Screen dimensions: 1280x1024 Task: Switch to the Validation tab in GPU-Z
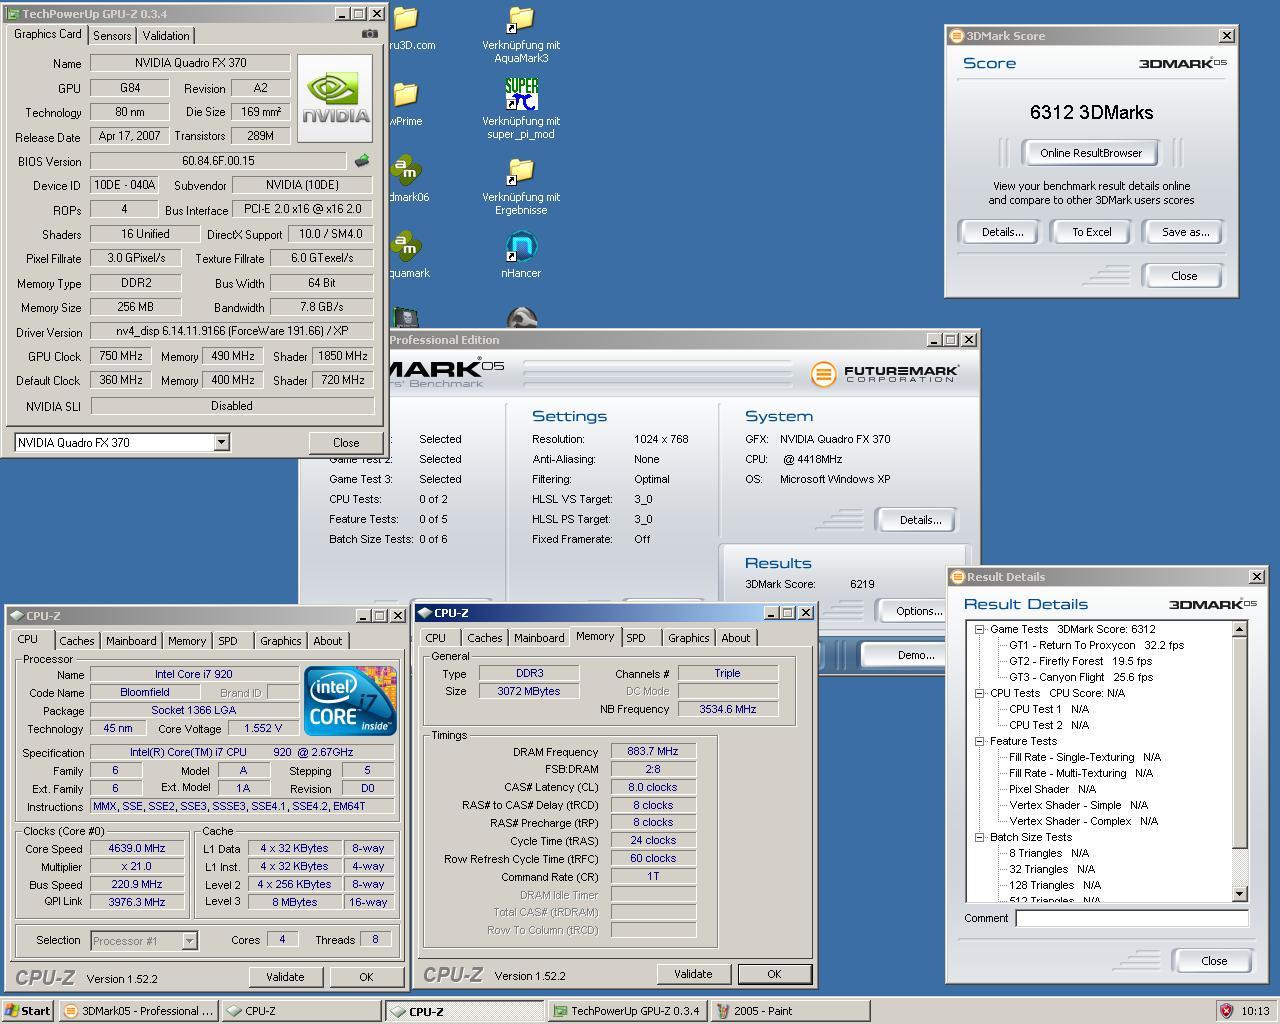(166, 35)
